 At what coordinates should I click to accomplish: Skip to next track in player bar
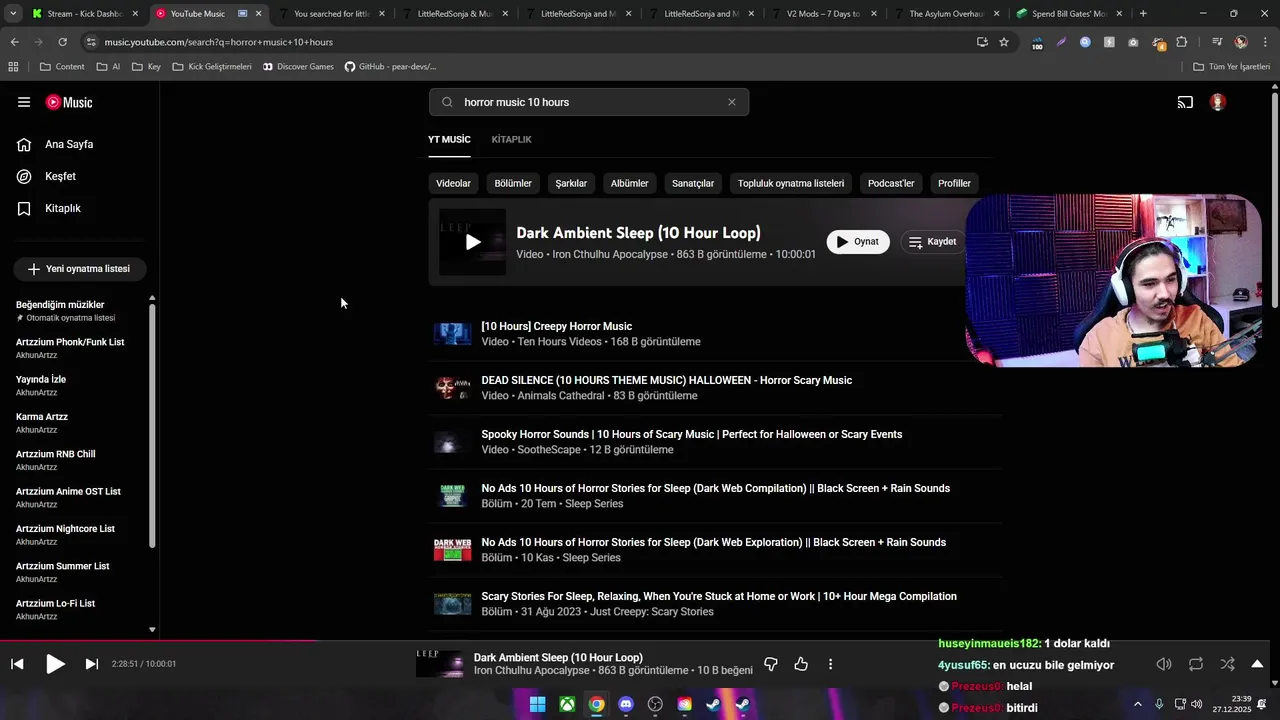(91, 664)
